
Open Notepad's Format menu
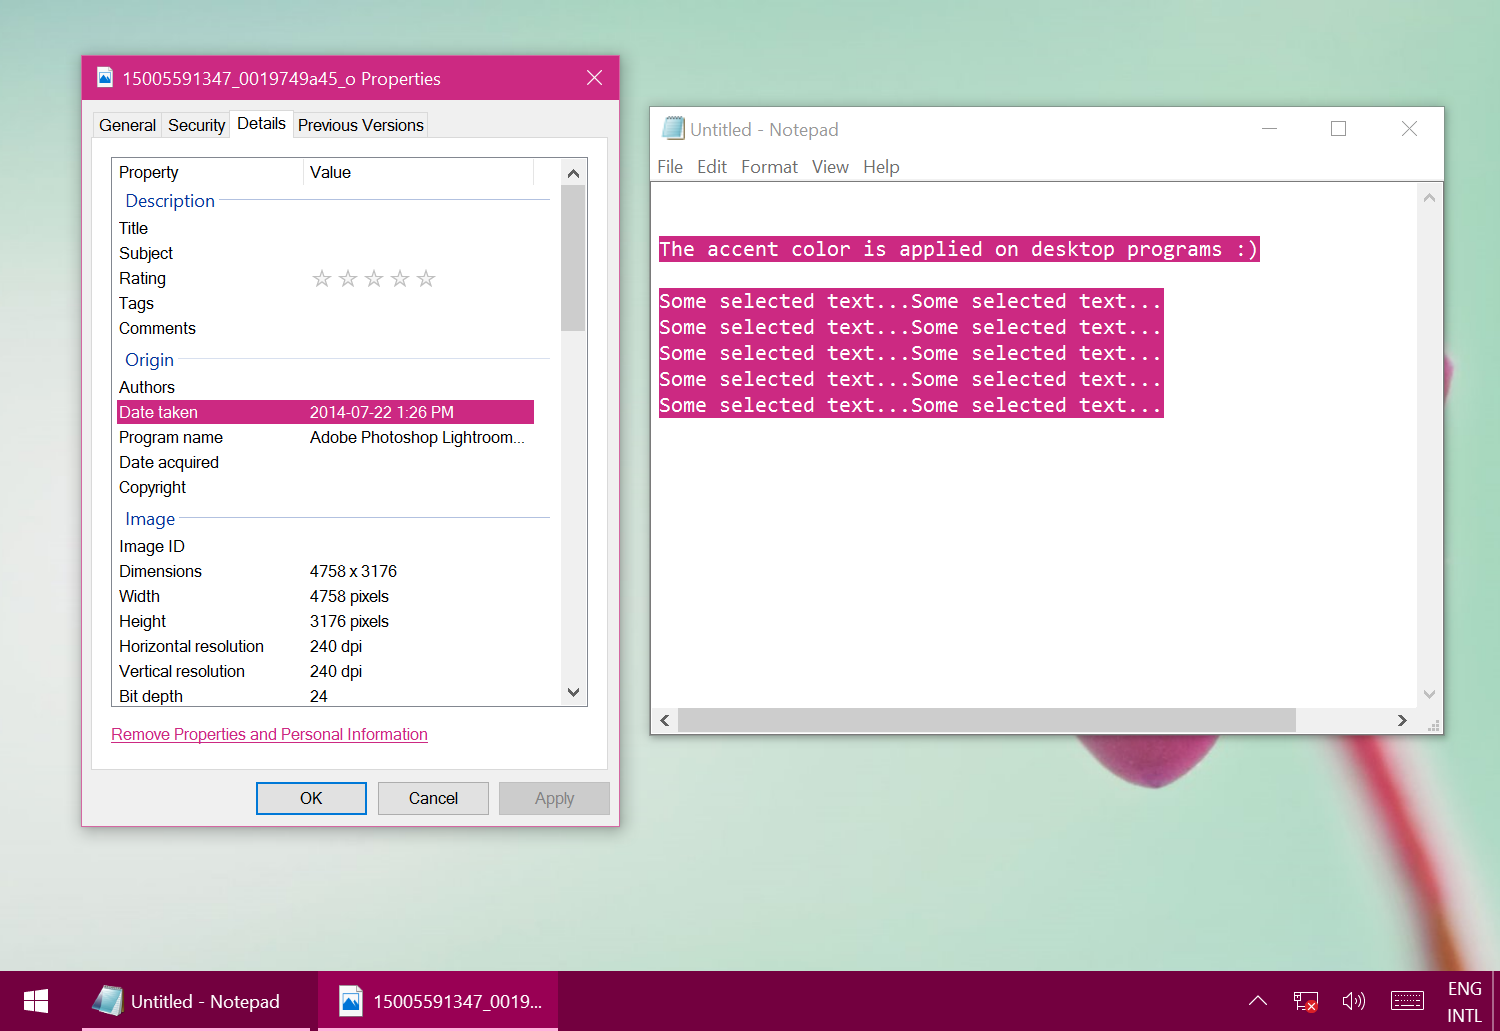click(768, 167)
